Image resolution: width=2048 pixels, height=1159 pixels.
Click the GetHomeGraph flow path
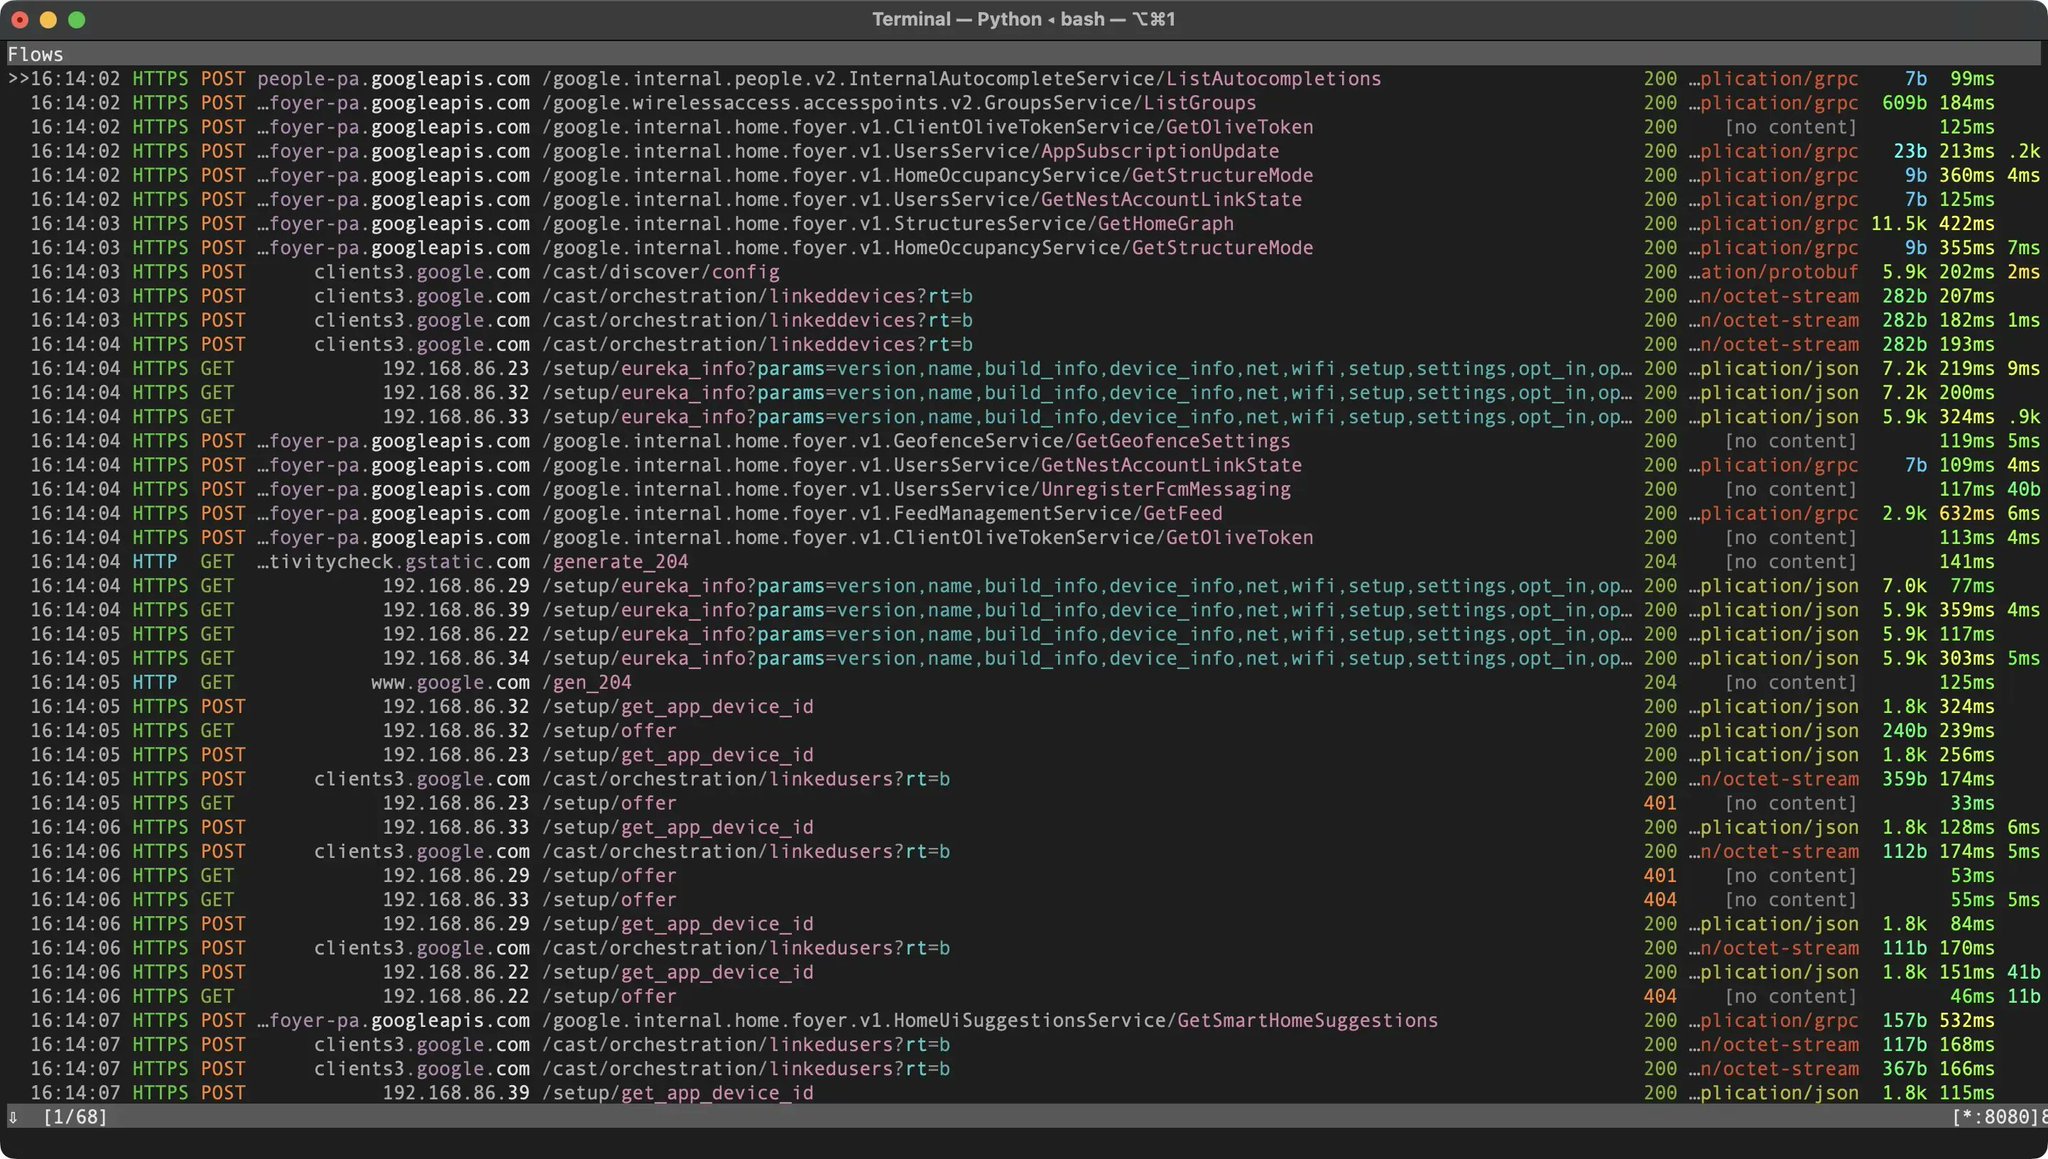pos(888,224)
